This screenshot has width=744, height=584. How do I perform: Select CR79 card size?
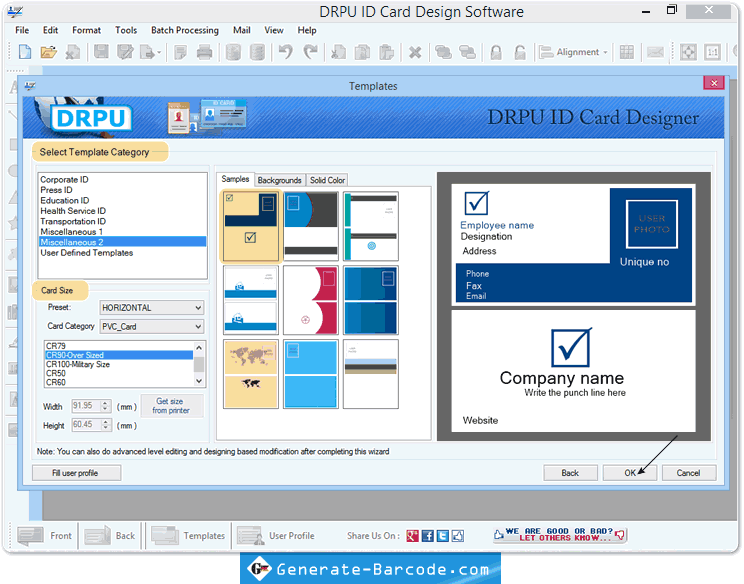119,346
